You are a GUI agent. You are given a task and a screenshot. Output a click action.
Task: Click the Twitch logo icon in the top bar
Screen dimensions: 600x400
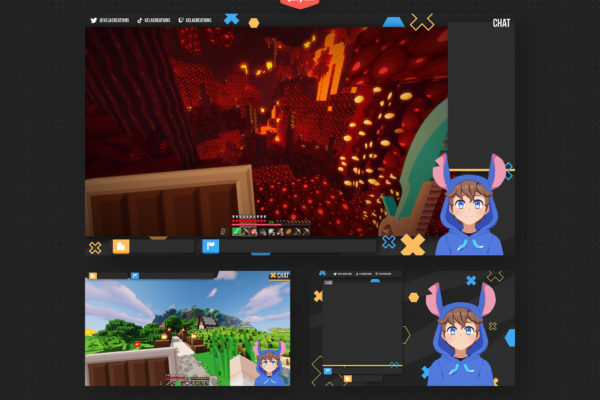(181, 20)
